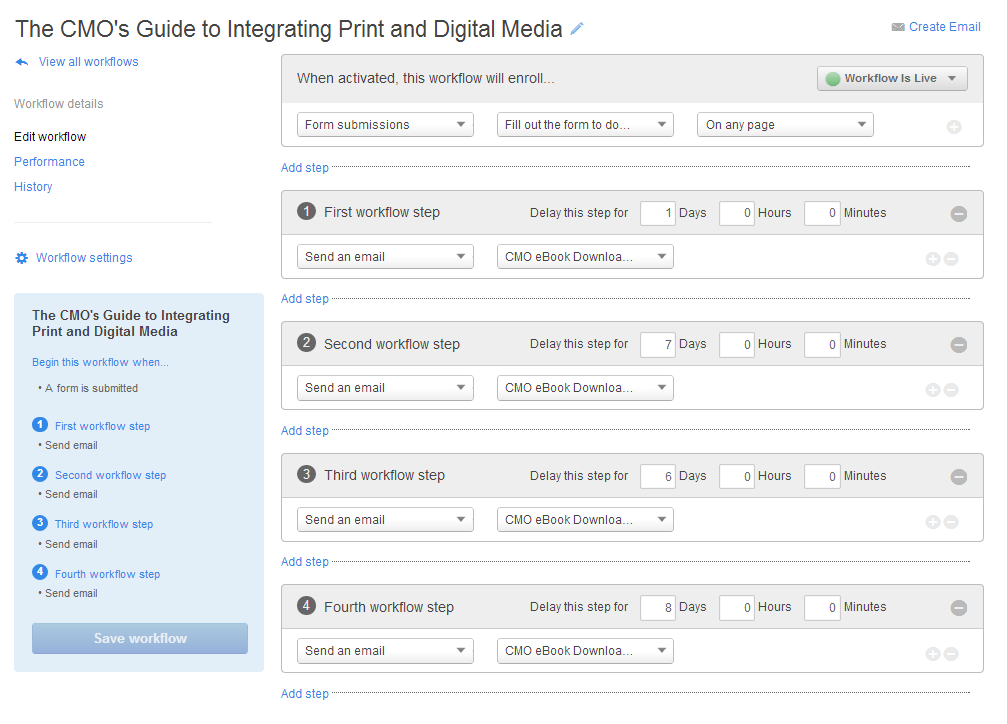Expand the On any page dropdown
This screenshot has height=724, width=1007.
click(x=785, y=125)
